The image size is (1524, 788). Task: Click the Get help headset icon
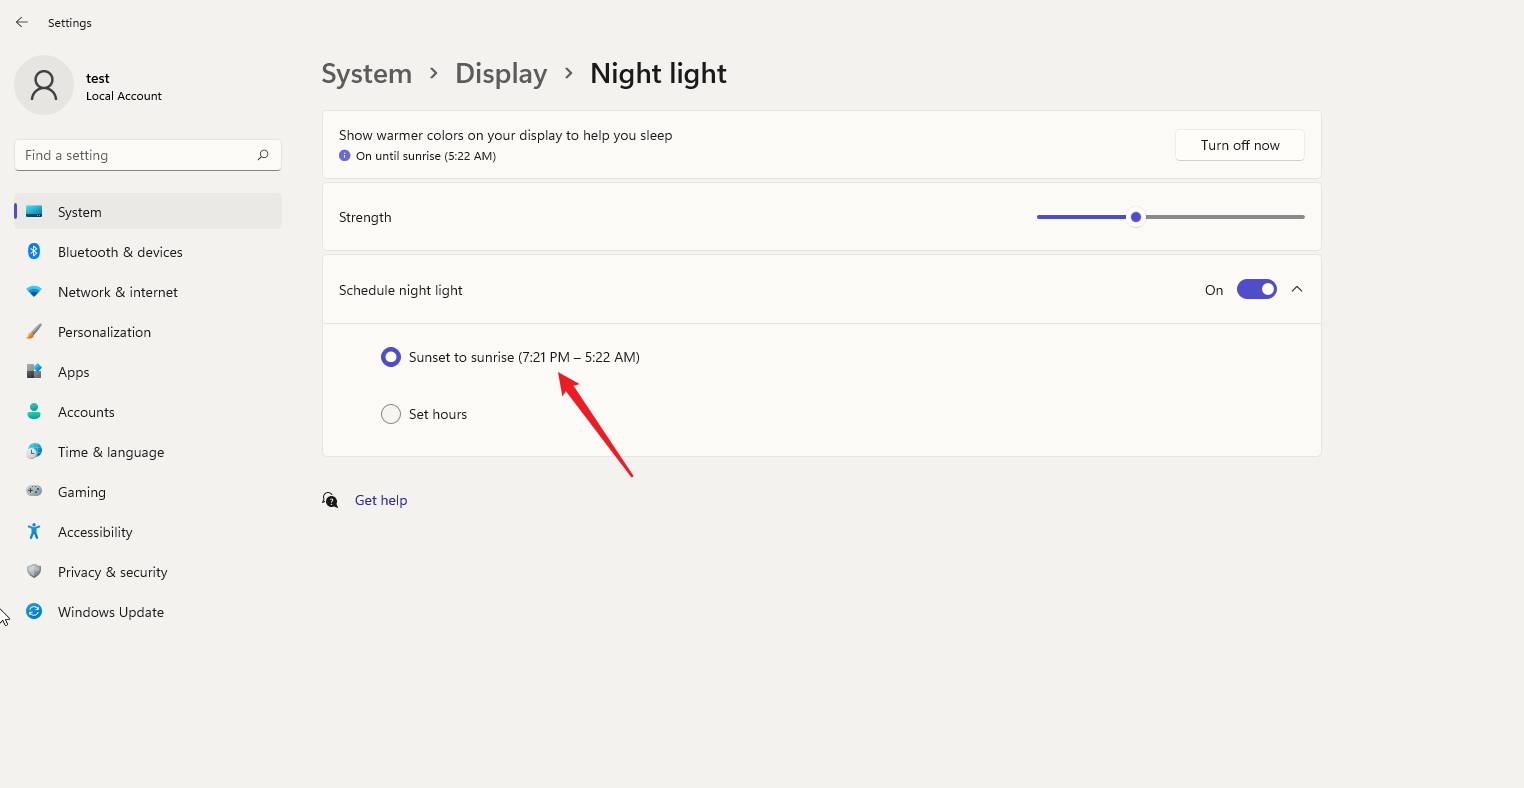330,499
